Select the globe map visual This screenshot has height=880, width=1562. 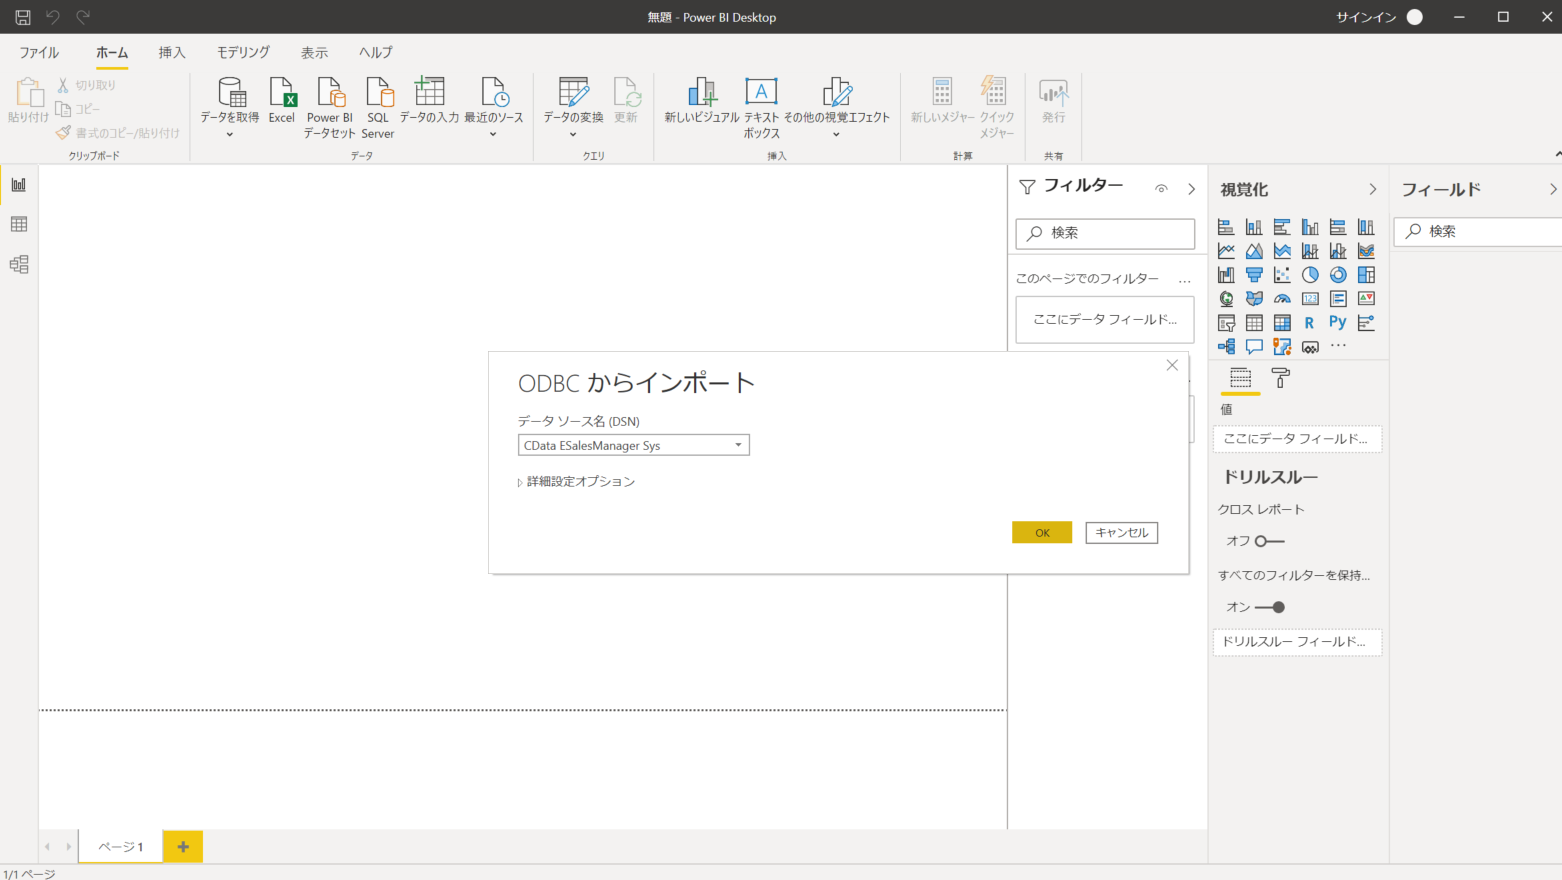[x=1226, y=299]
